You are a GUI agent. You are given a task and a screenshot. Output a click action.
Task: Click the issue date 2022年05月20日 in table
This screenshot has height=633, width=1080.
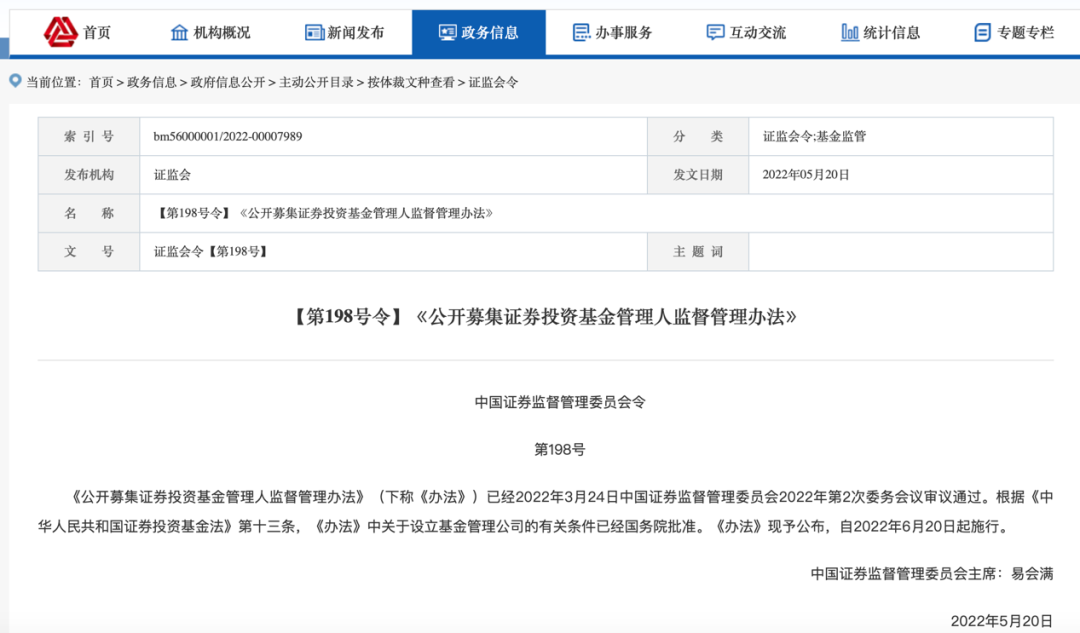coord(805,175)
